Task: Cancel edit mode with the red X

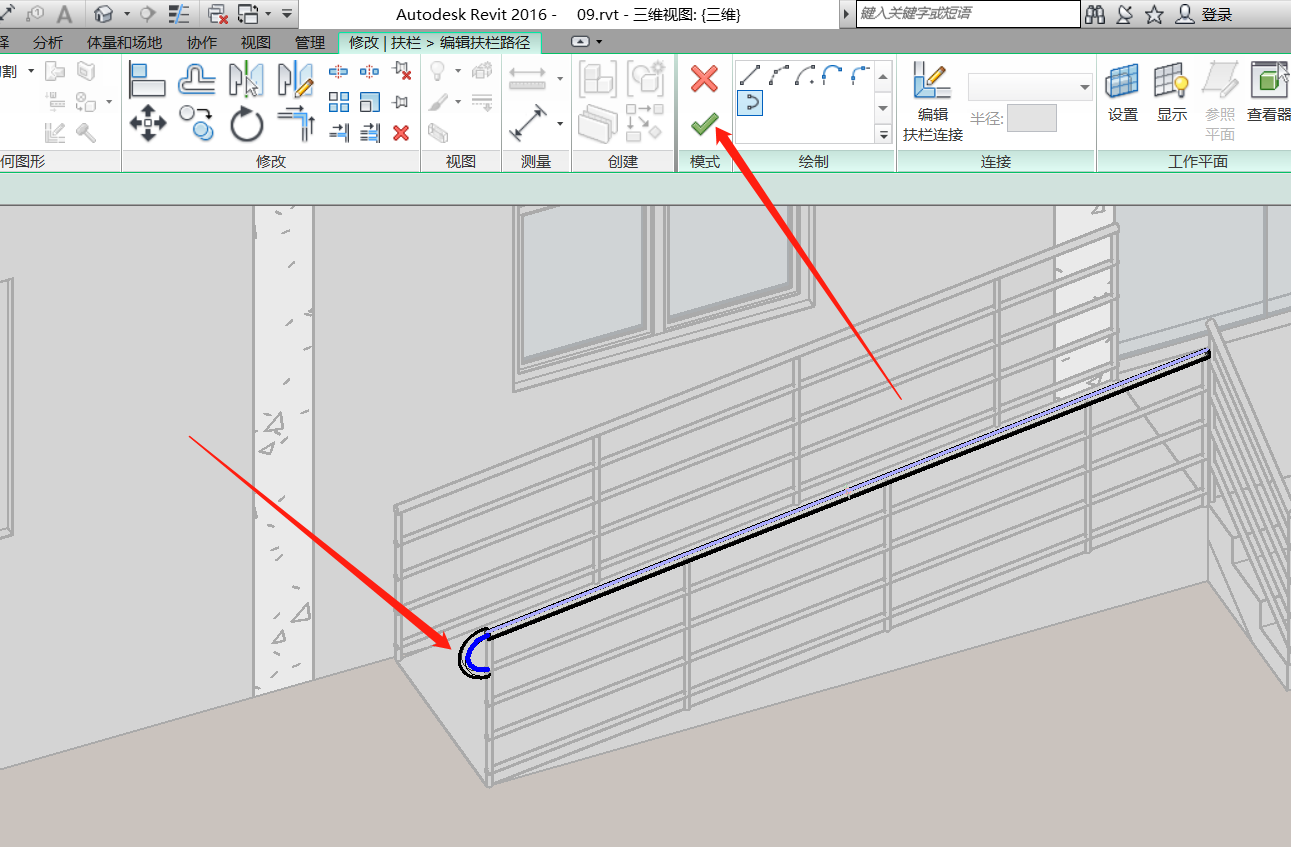Action: click(x=705, y=79)
